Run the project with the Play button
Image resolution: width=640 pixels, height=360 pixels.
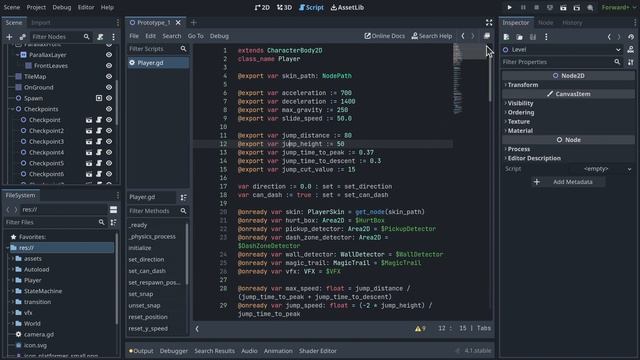click(x=509, y=7)
